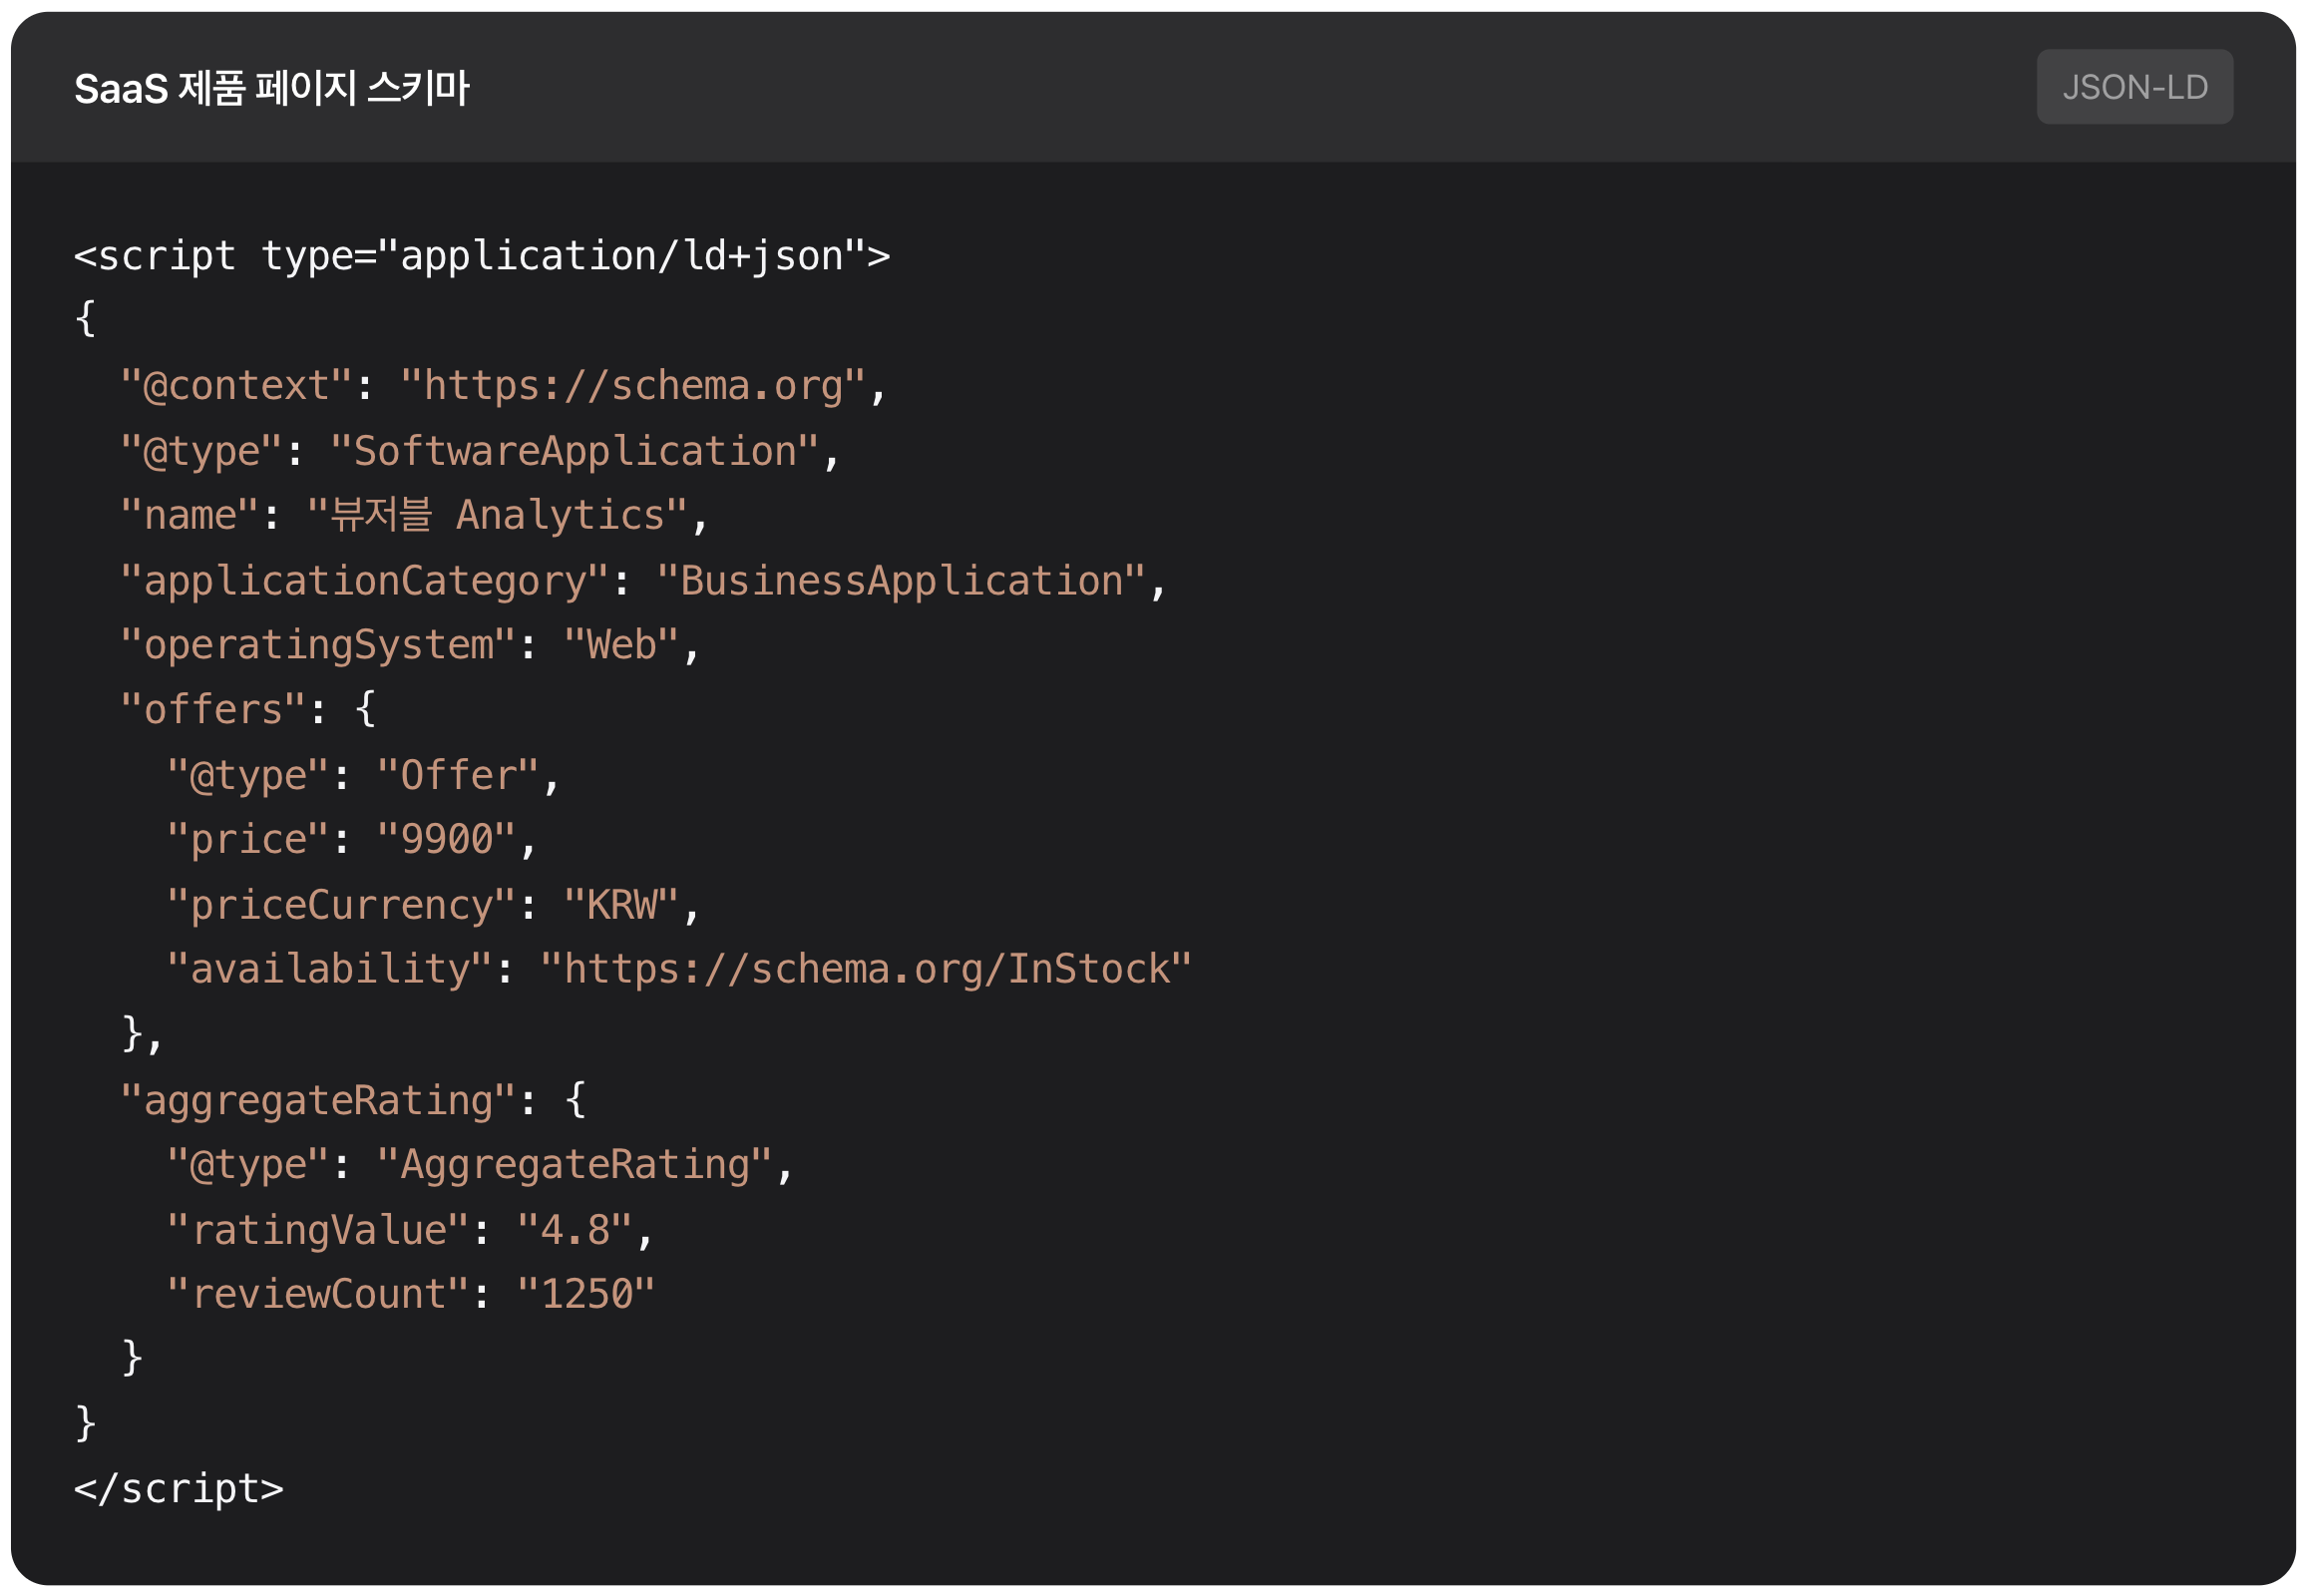The image size is (2308, 1596).
Task: Click the "1250" reviewCount value
Action: point(586,1294)
